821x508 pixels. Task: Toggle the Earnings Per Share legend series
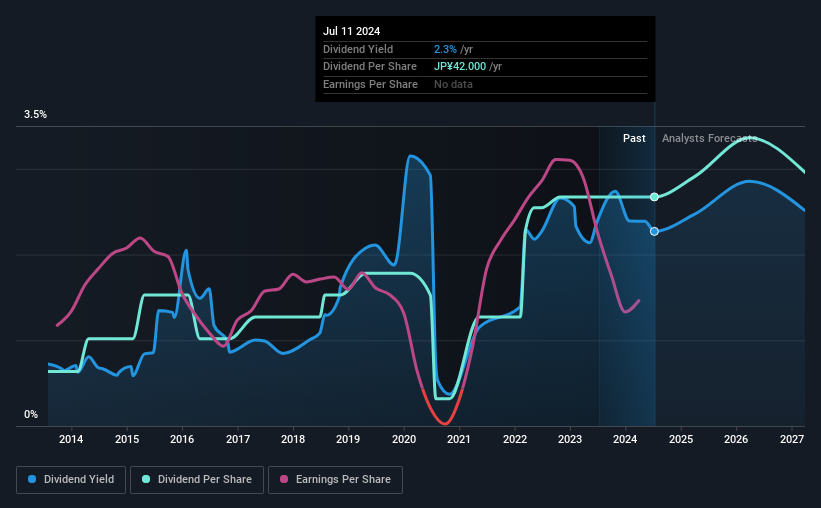click(335, 480)
